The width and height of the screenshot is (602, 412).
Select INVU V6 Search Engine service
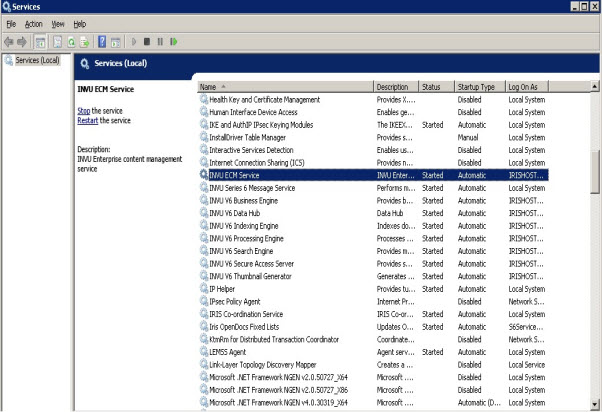(241, 251)
